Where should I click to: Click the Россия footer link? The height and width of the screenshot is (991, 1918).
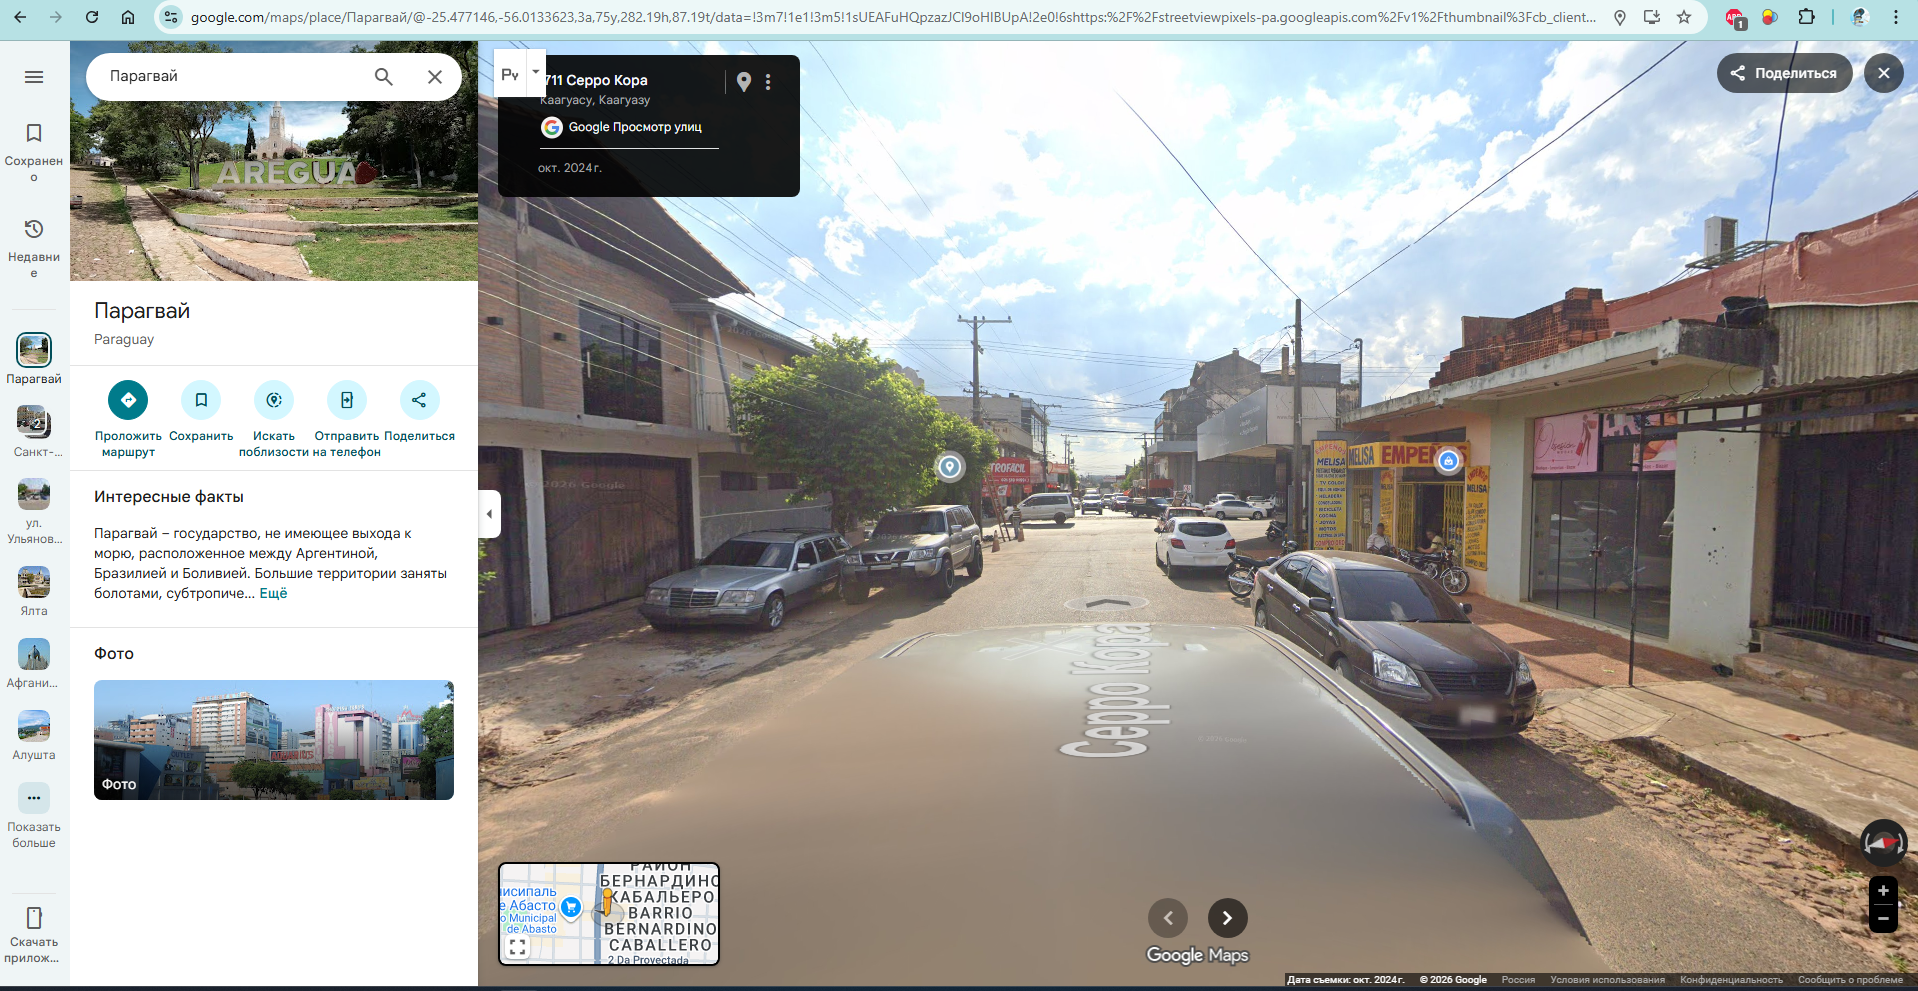[x=1518, y=980]
